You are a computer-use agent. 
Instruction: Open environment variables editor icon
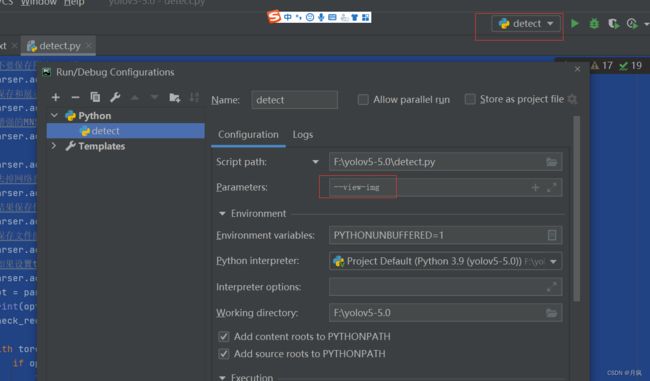(x=552, y=235)
